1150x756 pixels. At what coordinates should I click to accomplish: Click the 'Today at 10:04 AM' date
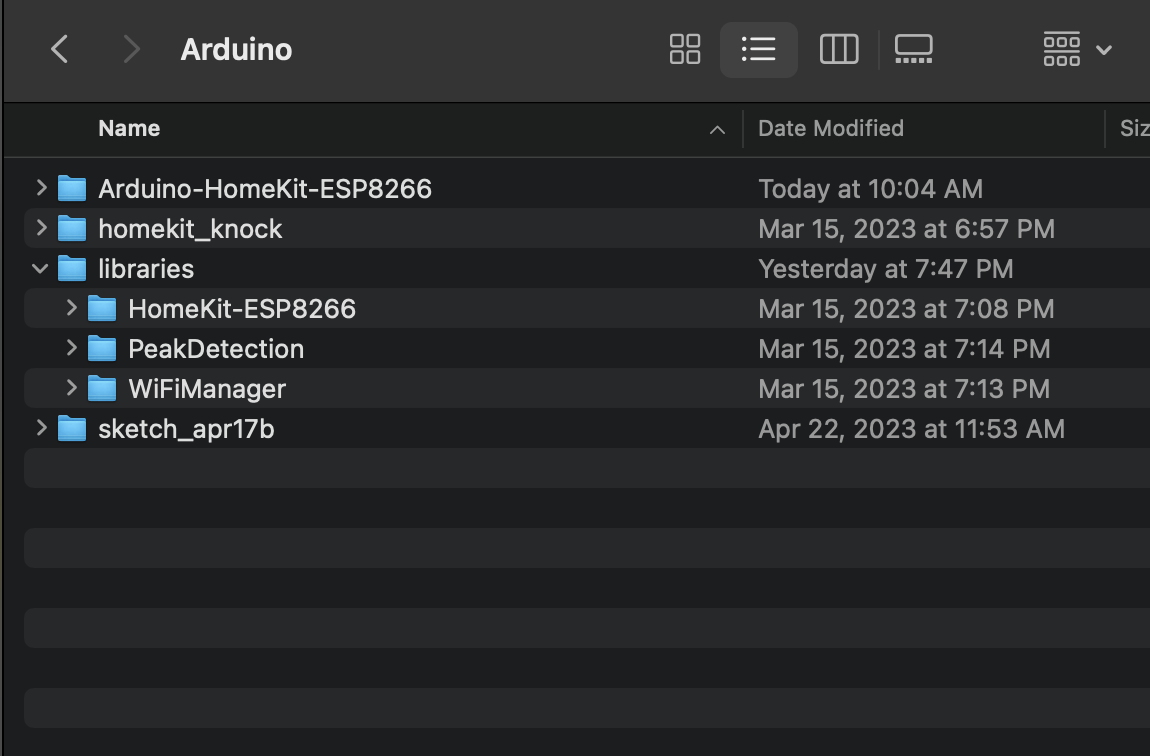click(x=871, y=189)
